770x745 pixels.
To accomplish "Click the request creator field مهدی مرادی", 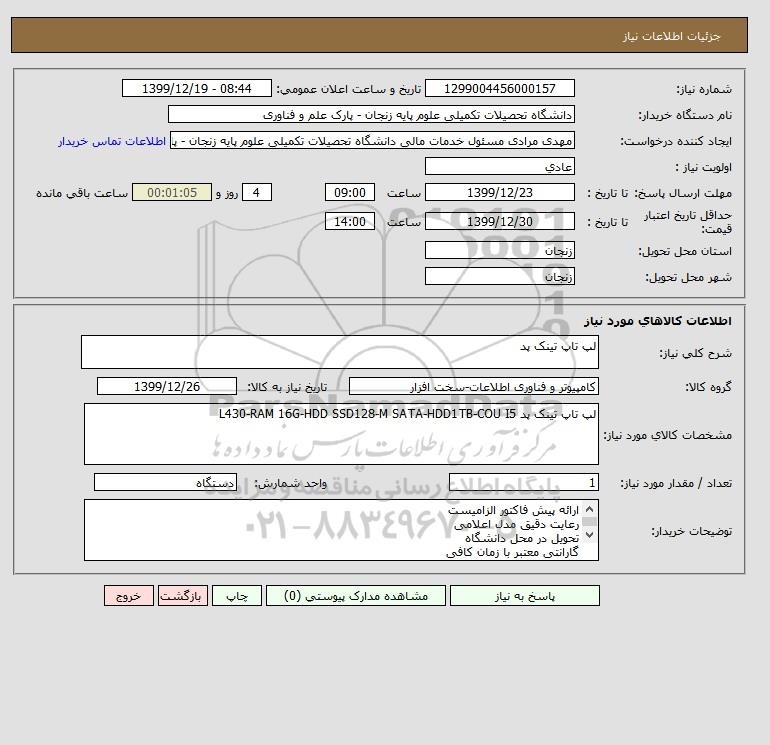I will tap(372, 141).
